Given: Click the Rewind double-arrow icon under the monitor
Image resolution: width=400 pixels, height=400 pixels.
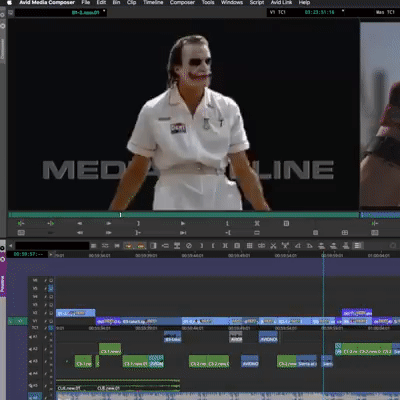Looking at the screenshot, I should click(x=80, y=232).
